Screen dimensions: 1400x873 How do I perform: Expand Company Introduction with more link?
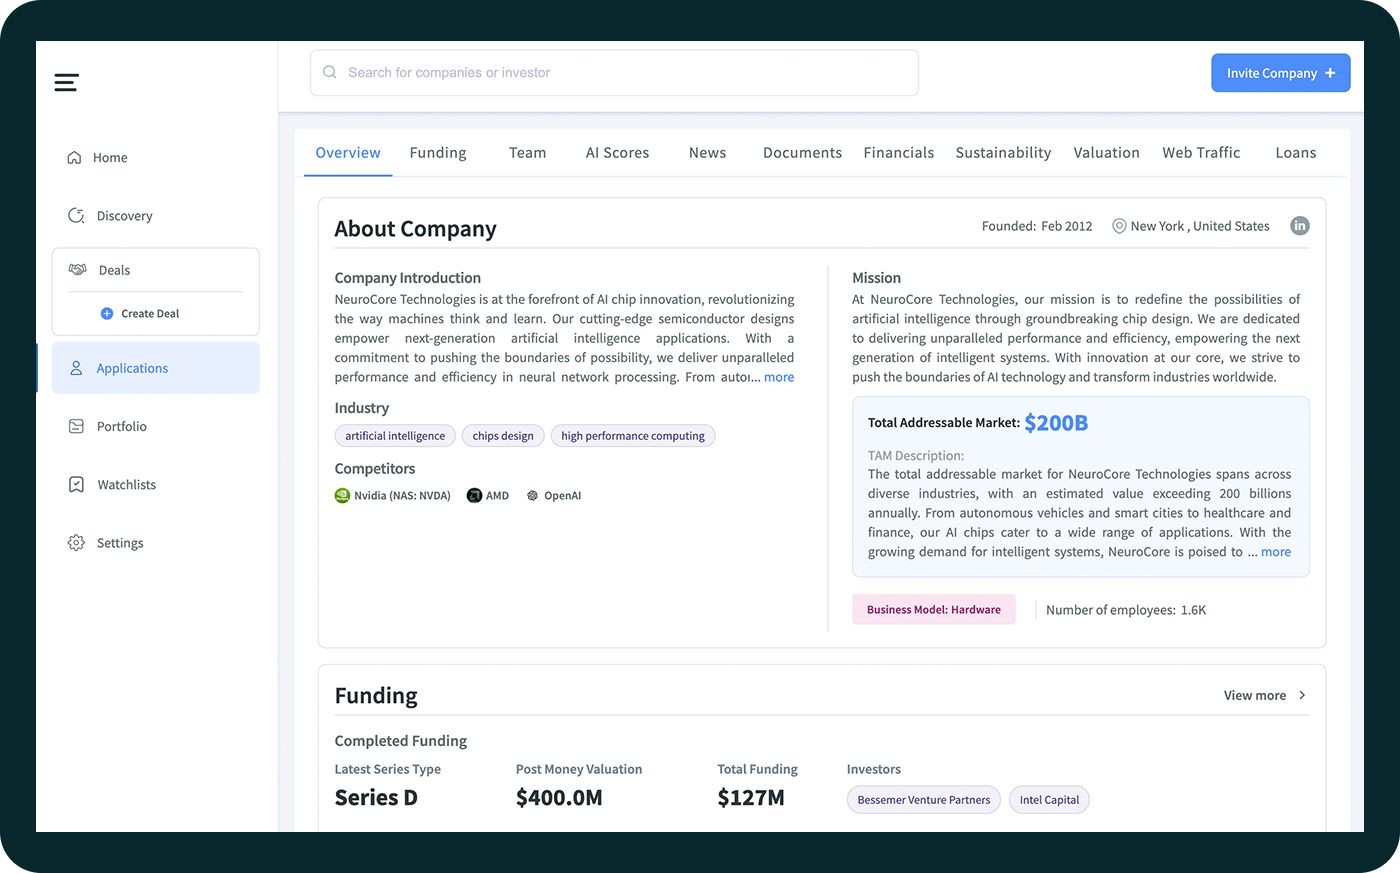(x=779, y=377)
